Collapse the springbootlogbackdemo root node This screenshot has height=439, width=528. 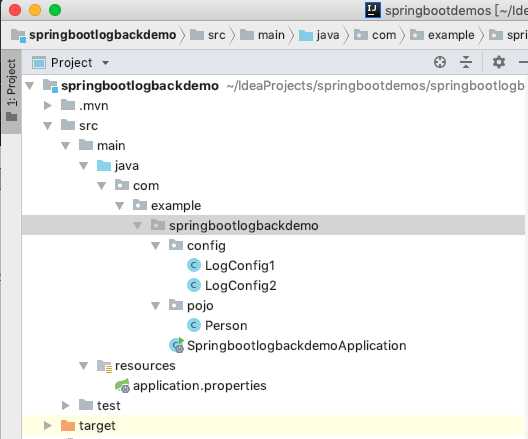pos(30,86)
